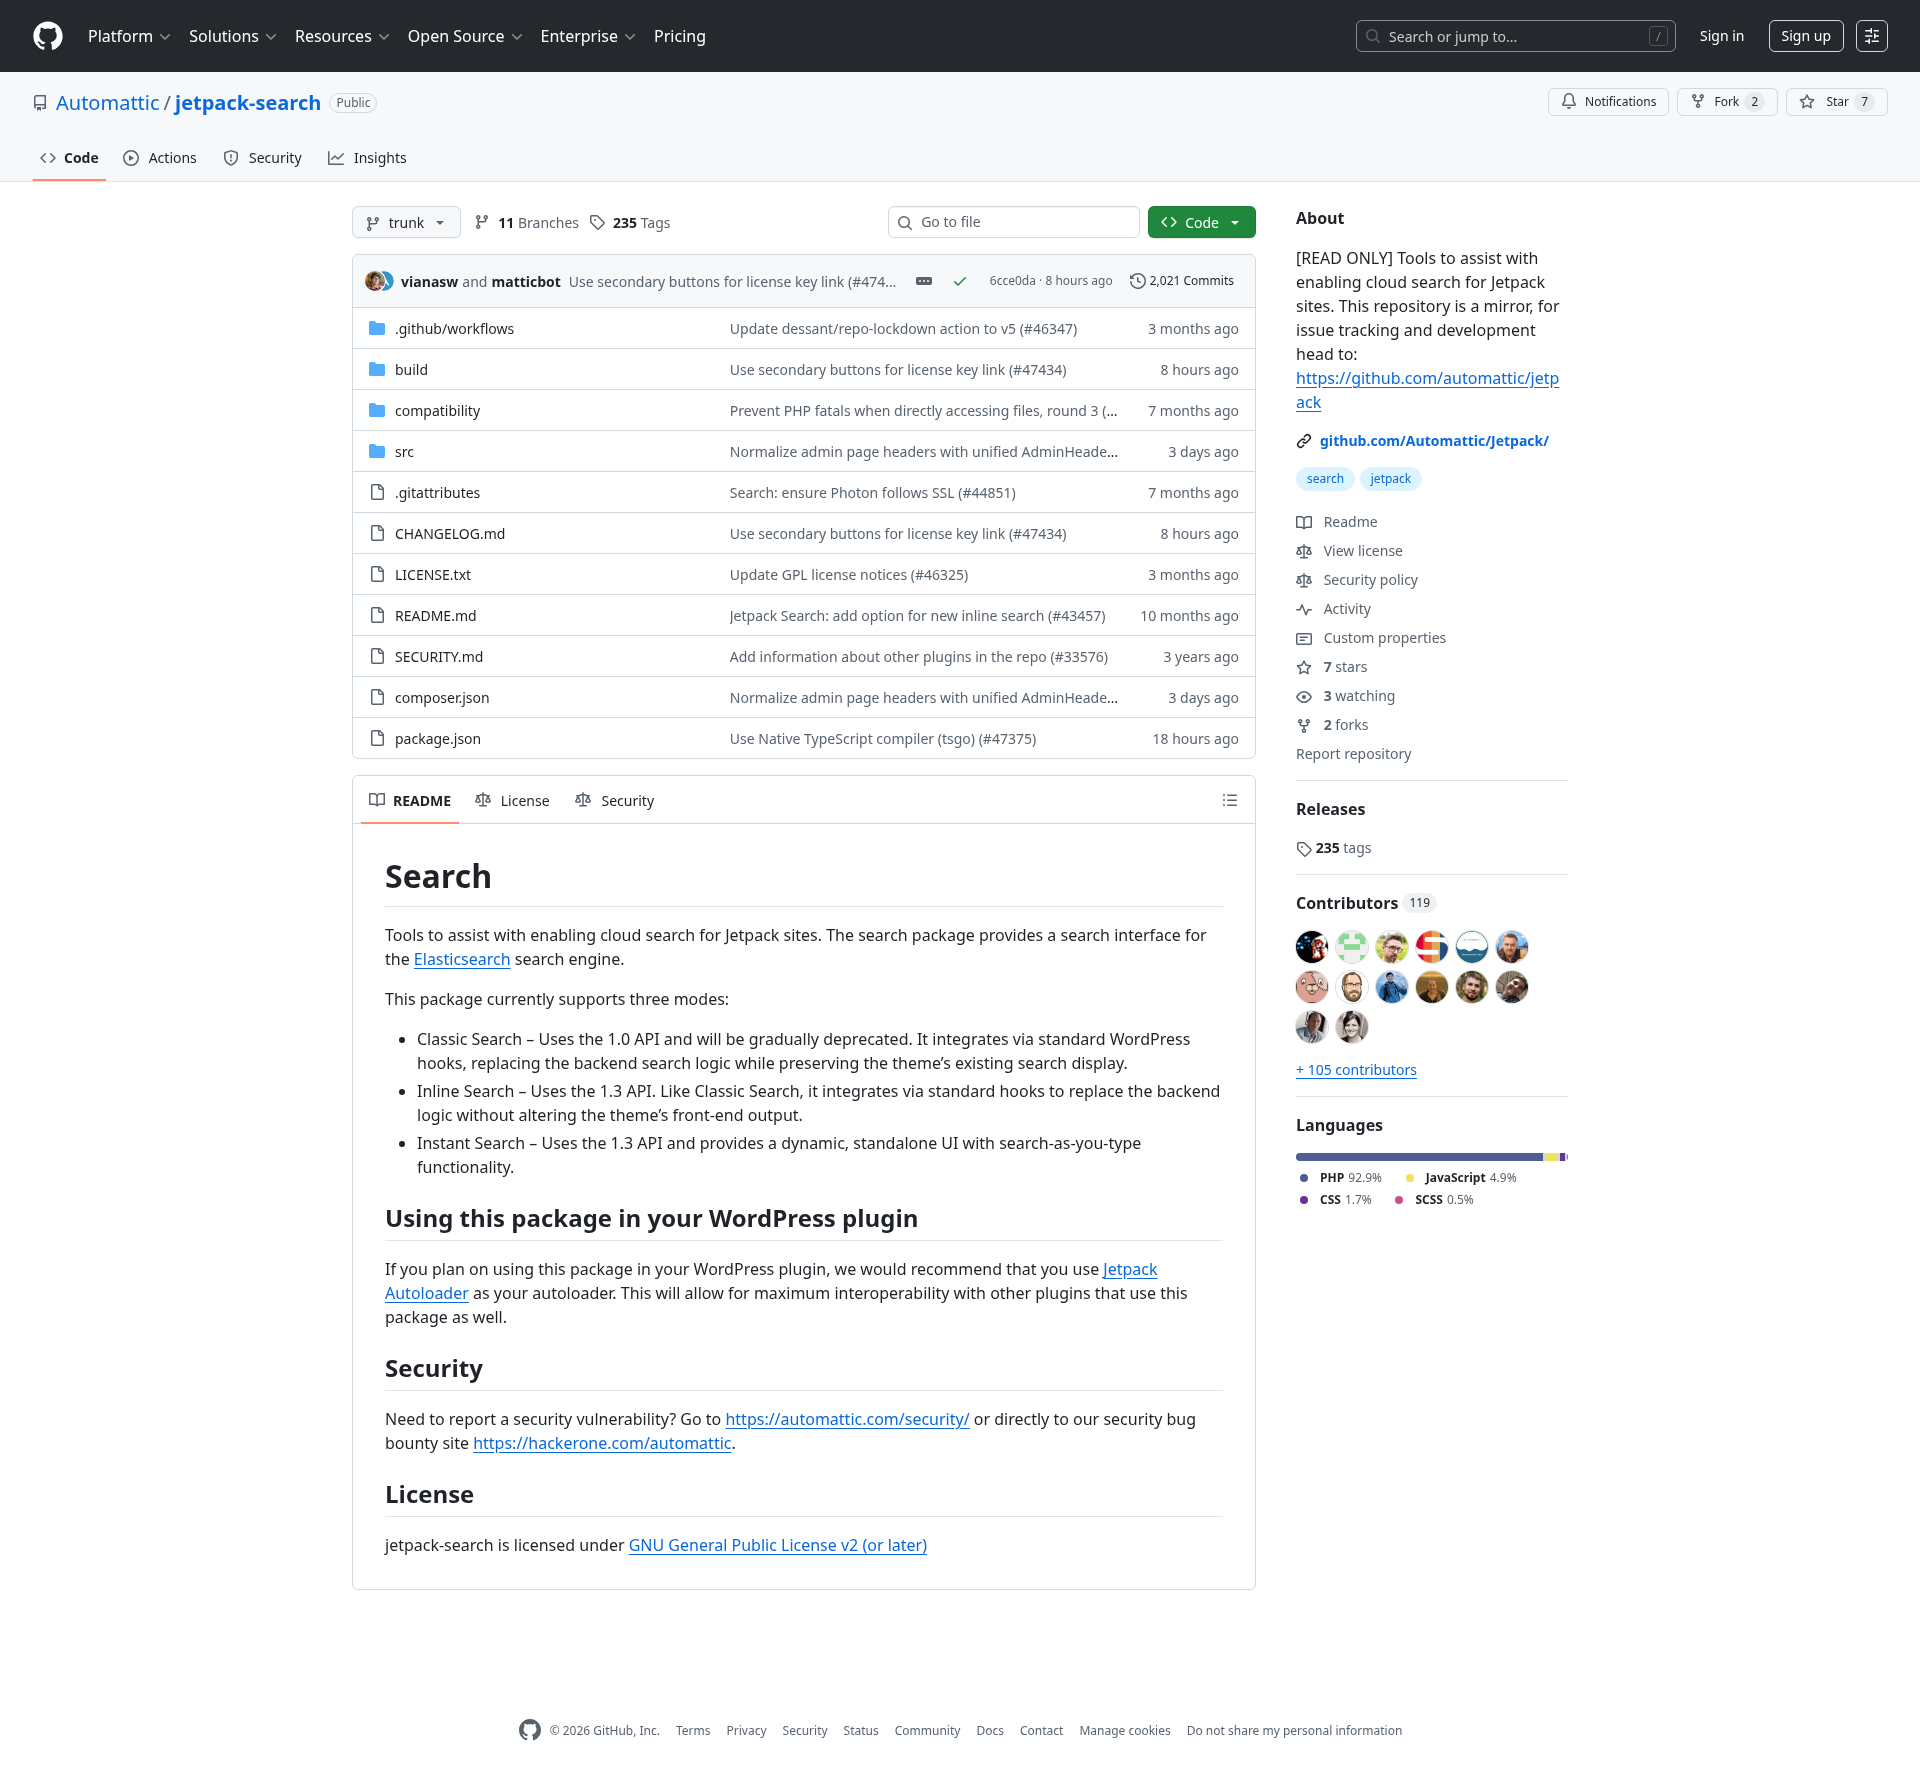This screenshot has width=1920, height=1783.
Task: Expand the Platform menu
Action: point(129,36)
